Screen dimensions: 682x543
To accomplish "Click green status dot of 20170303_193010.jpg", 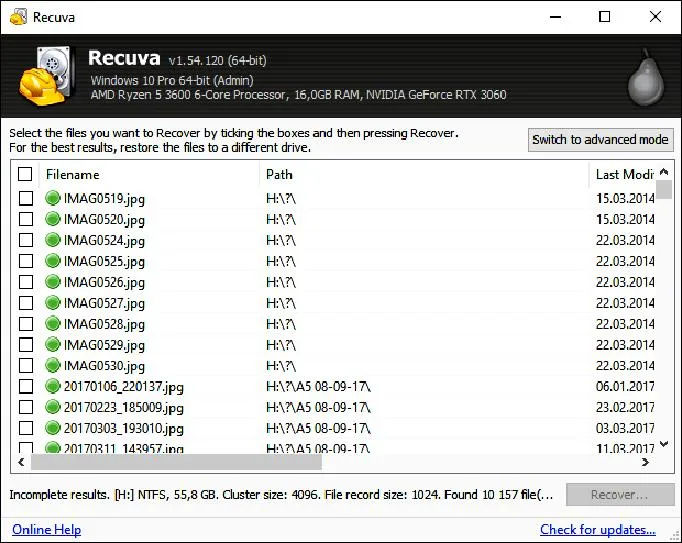I will pos(53,428).
